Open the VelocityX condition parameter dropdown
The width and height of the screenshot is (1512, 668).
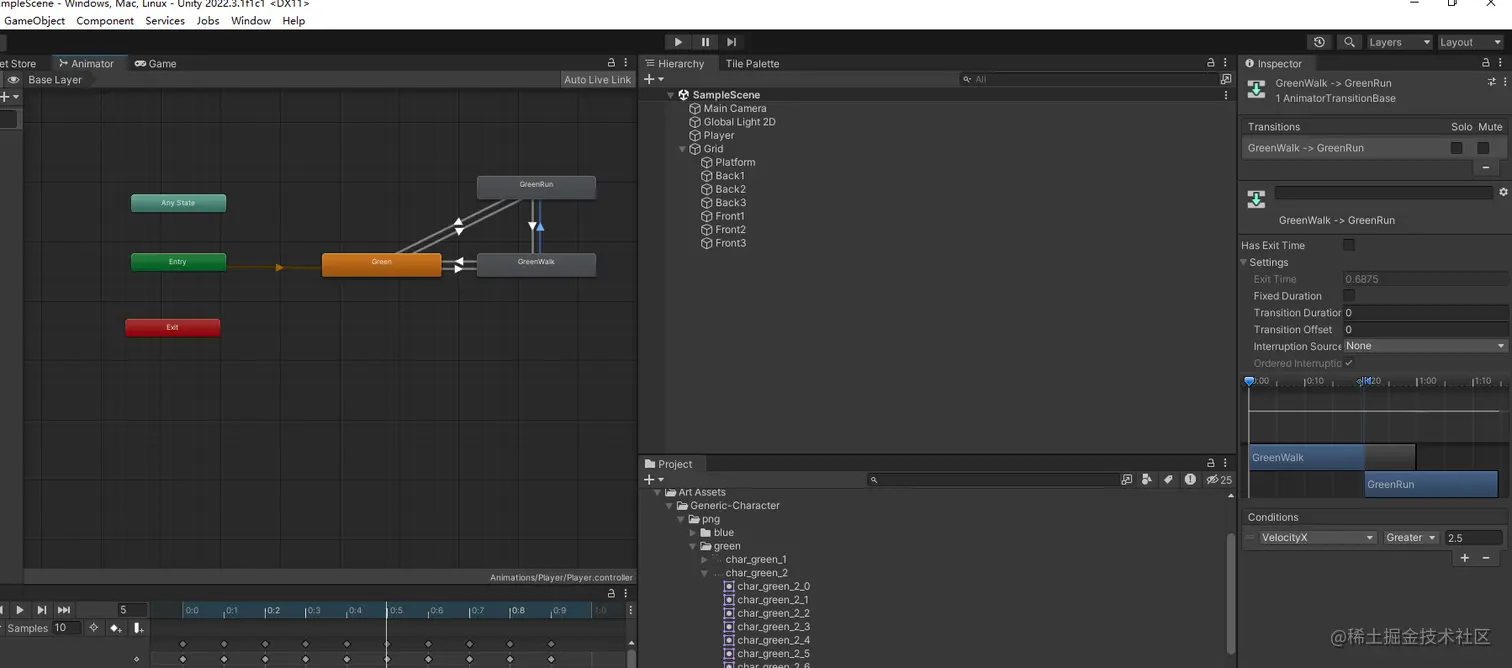coord(1317,538)
